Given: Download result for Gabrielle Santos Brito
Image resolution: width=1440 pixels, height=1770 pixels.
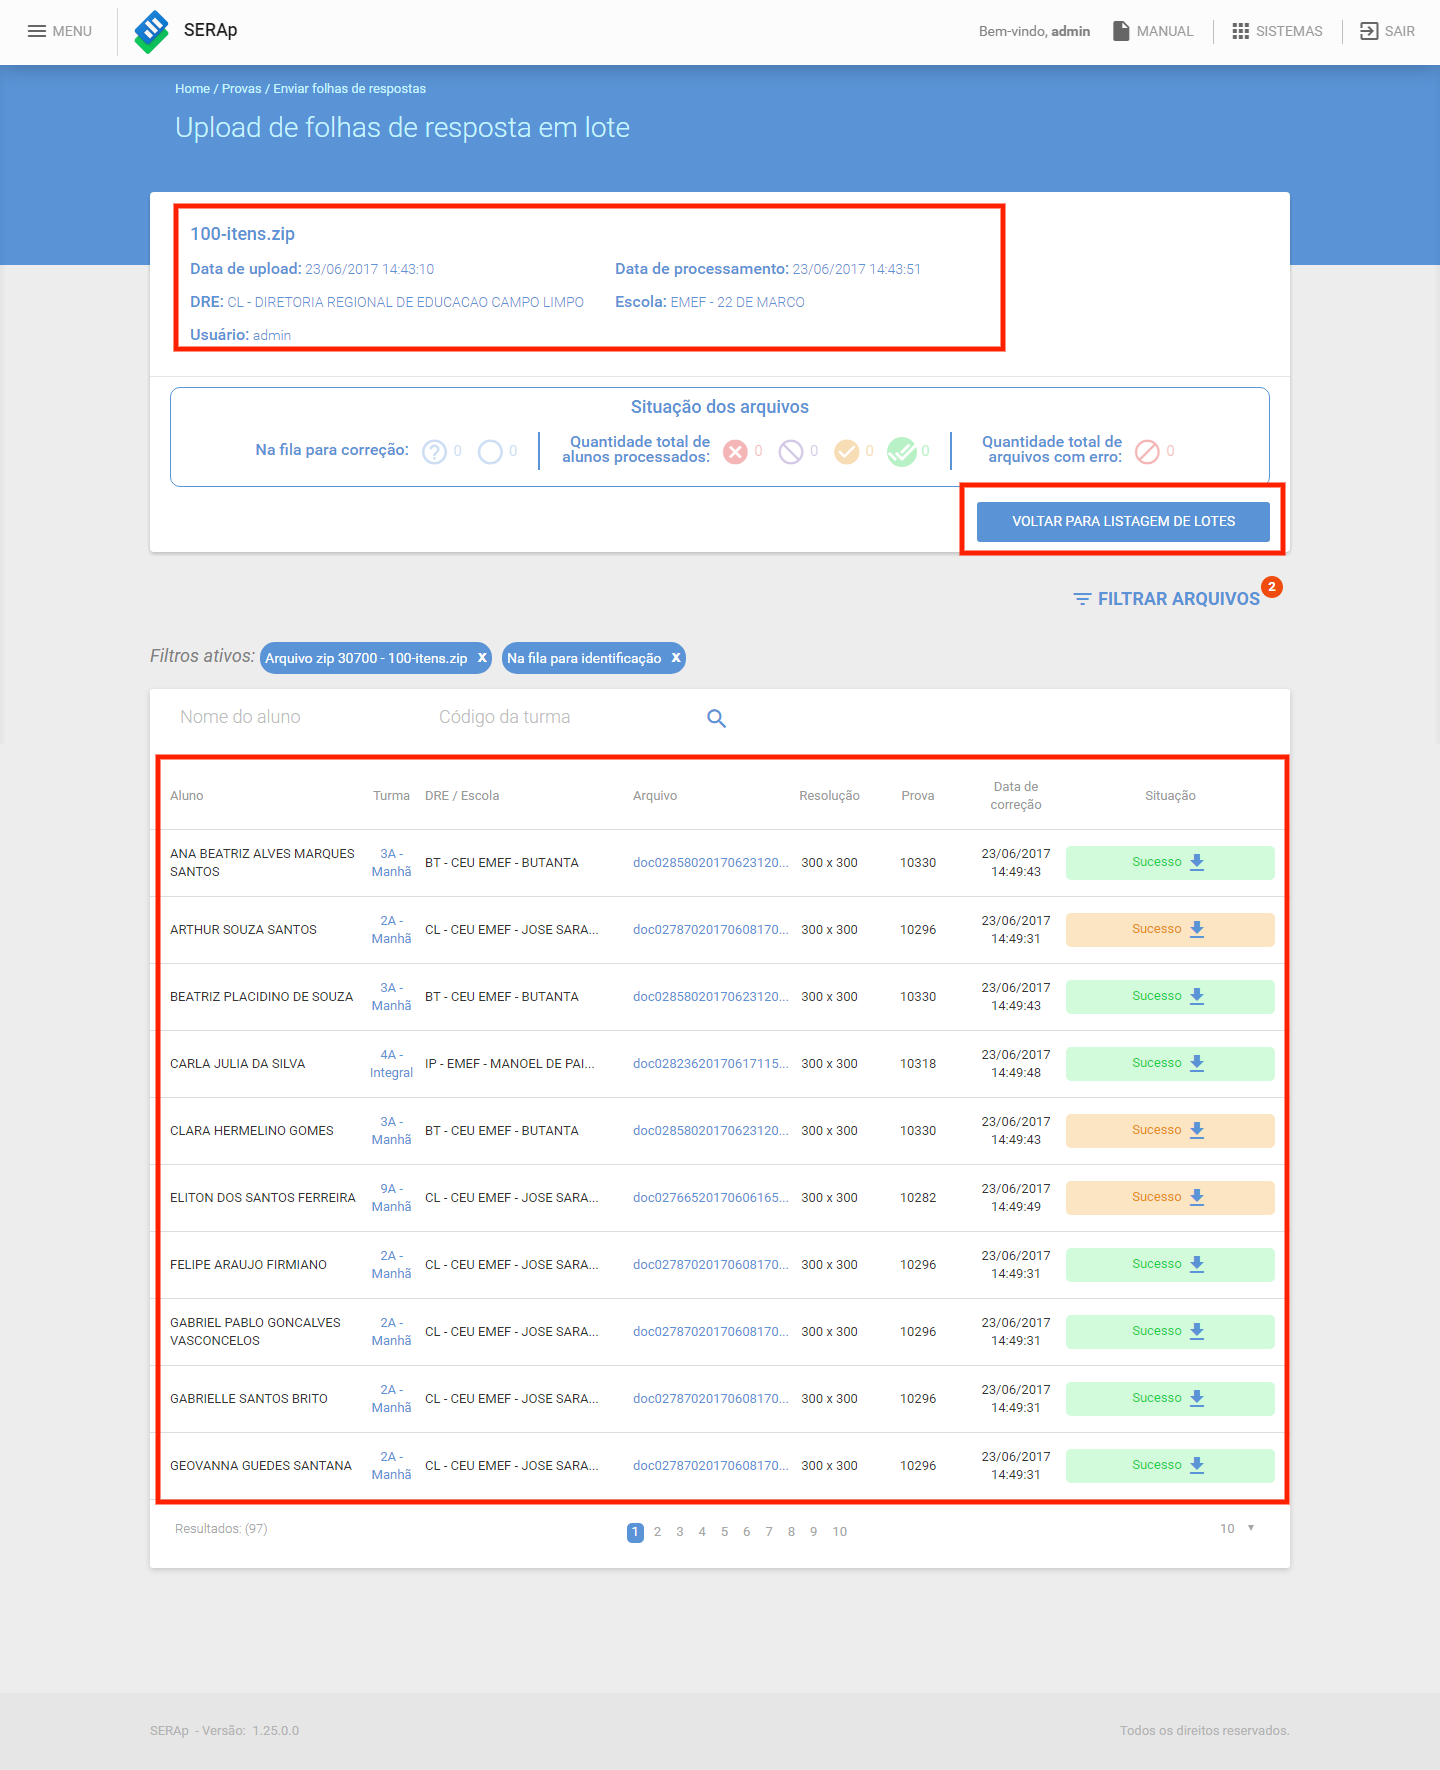Looking at the screenshot, I should (1197, 1399).
